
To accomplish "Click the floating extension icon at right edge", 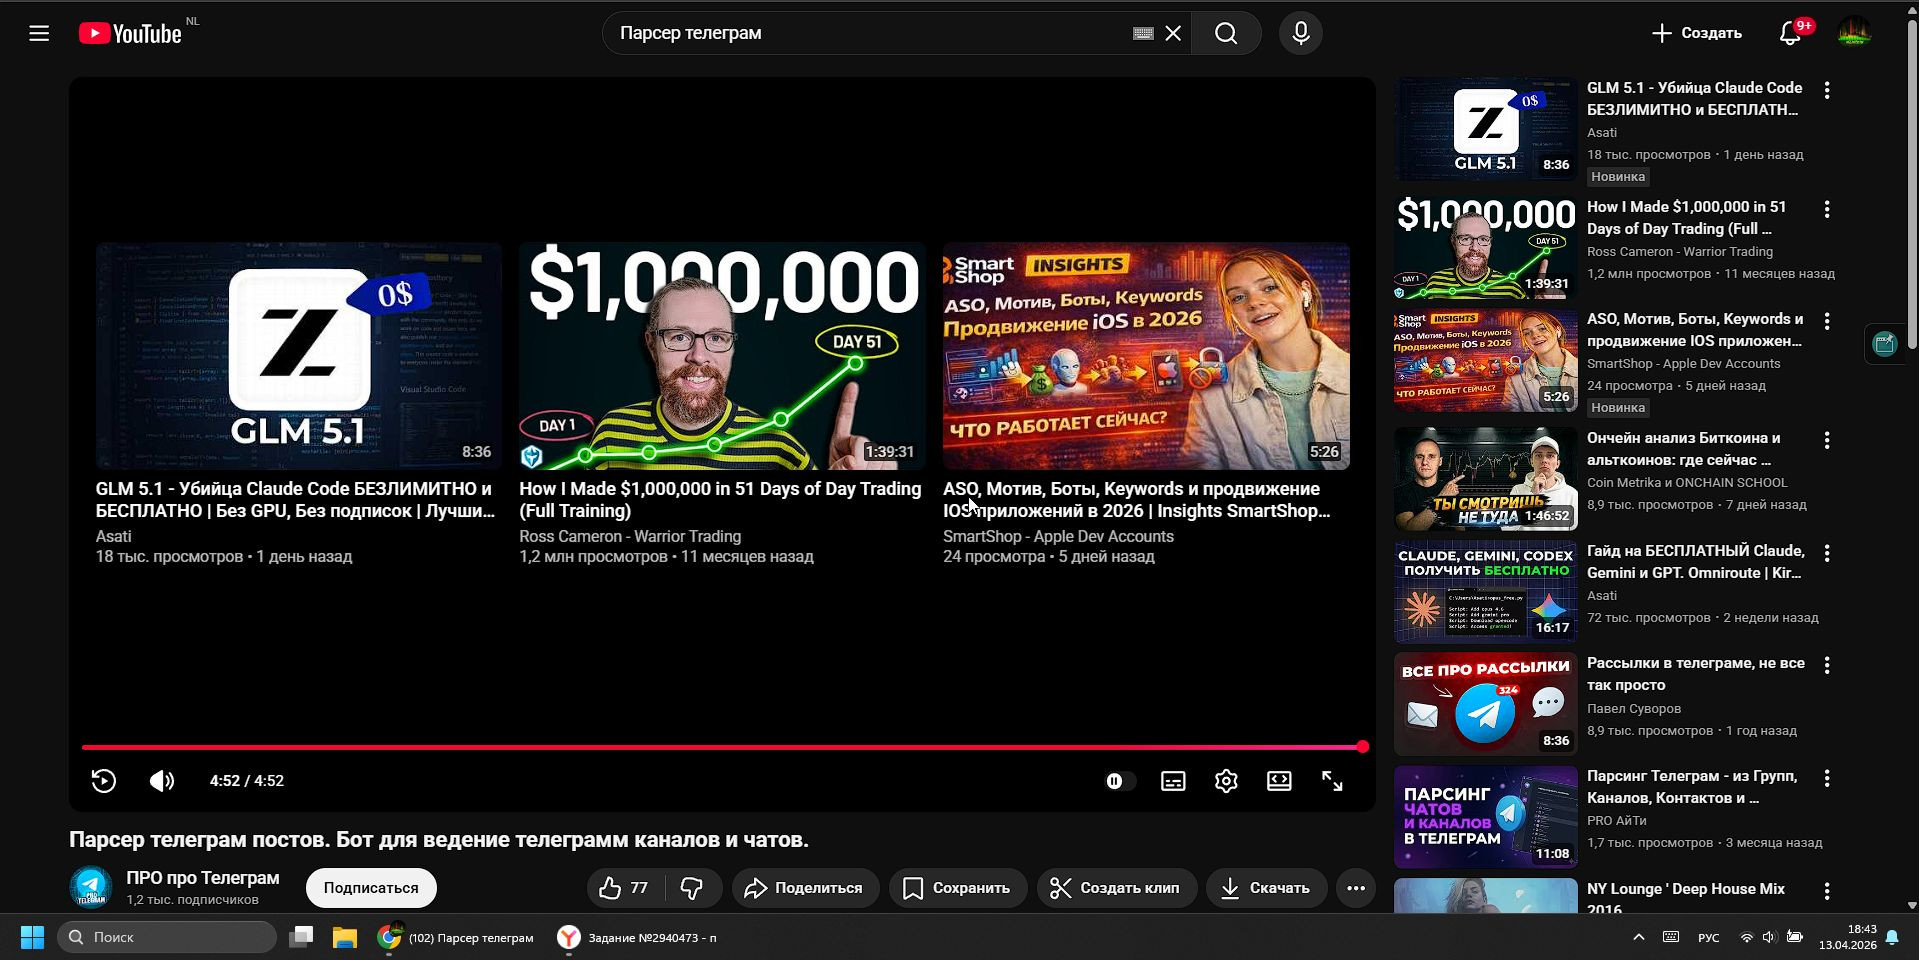I will tap(1885, 344).
